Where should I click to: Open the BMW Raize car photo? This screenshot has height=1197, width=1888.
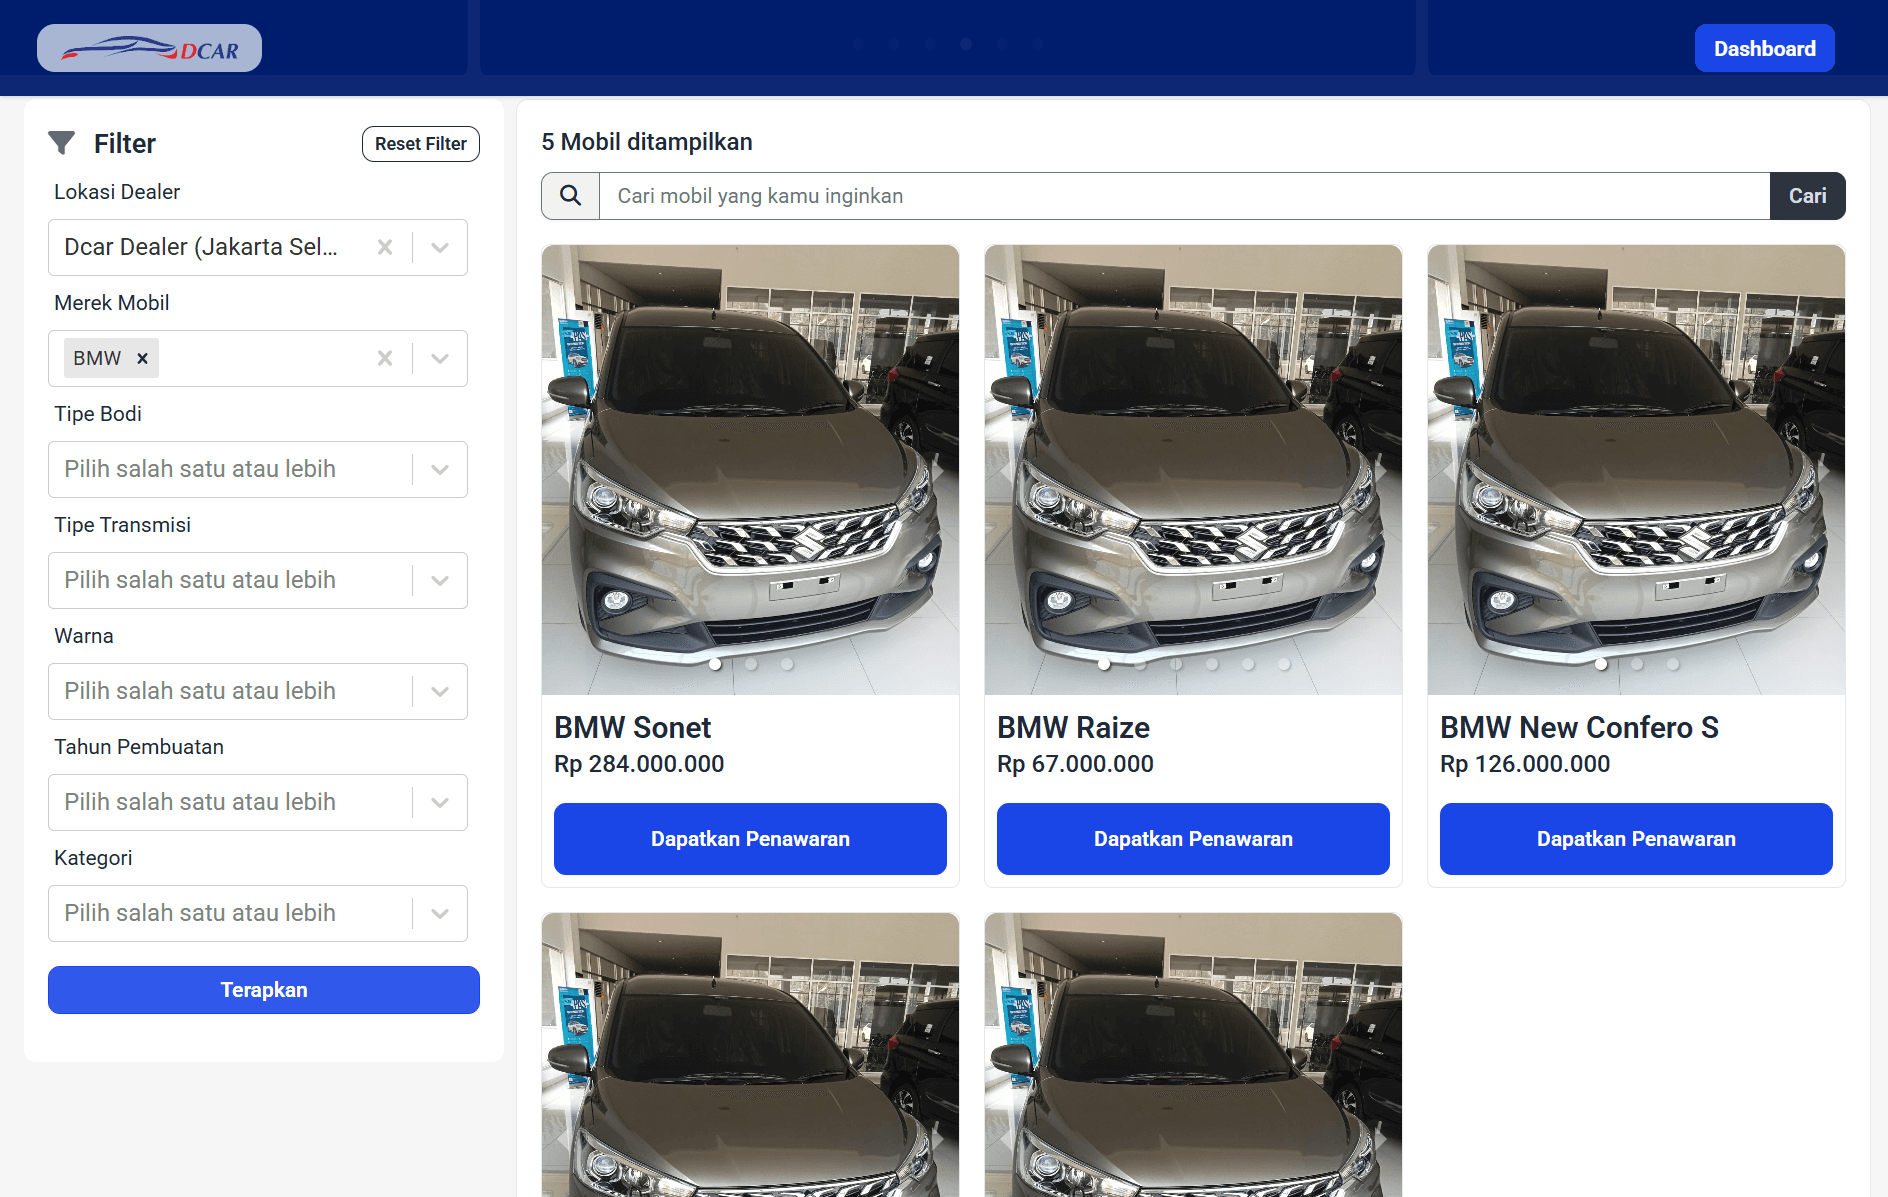pos(1193,470)
